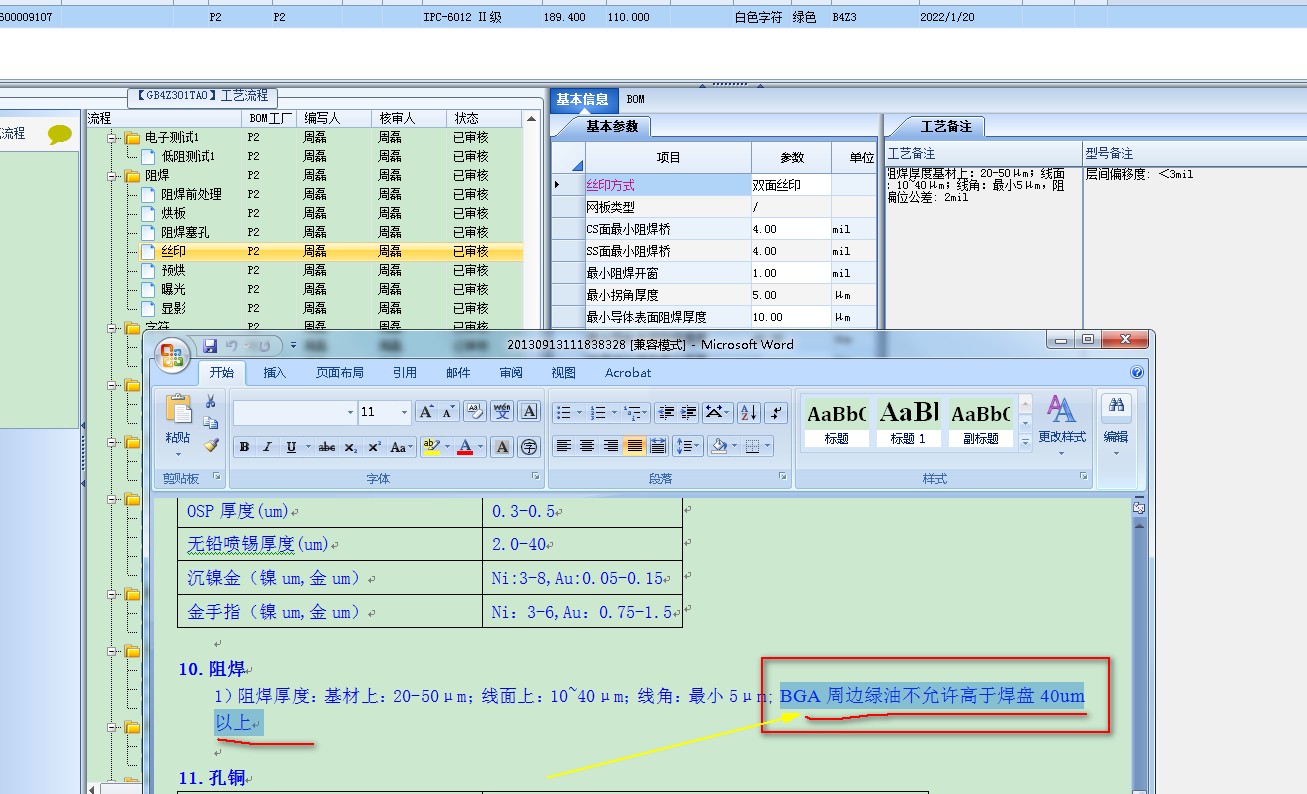Align text to the right

tap(611, 446)
